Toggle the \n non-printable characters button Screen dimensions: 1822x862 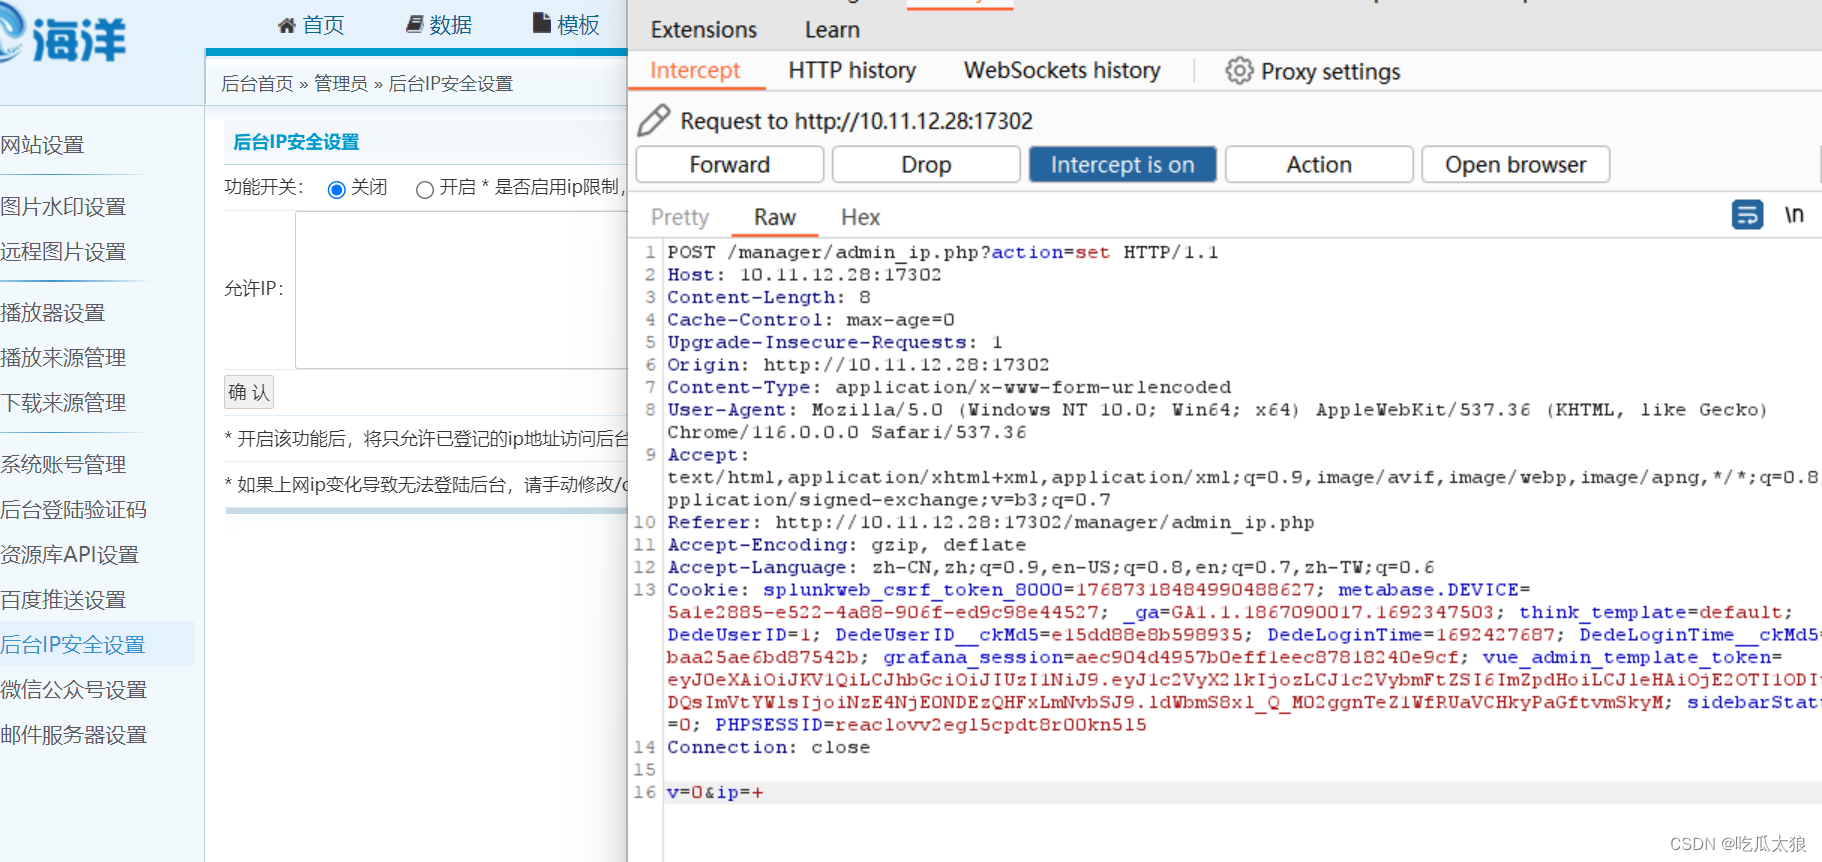click(x=1794, y=215)
